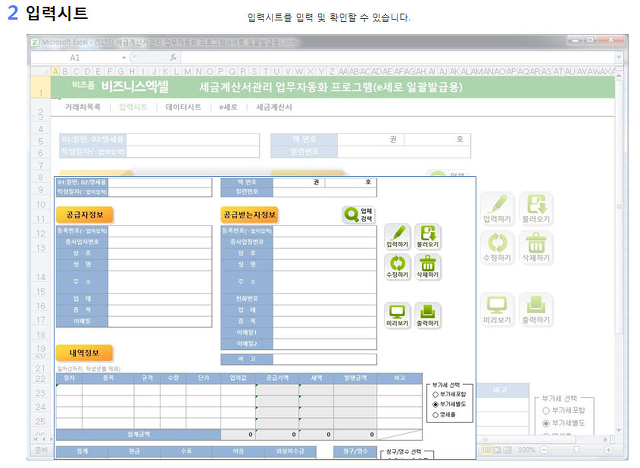Select faded 부가세별도 radio on background sheet
Viewport: 640px width, 468px height.
tap(546, 424)
